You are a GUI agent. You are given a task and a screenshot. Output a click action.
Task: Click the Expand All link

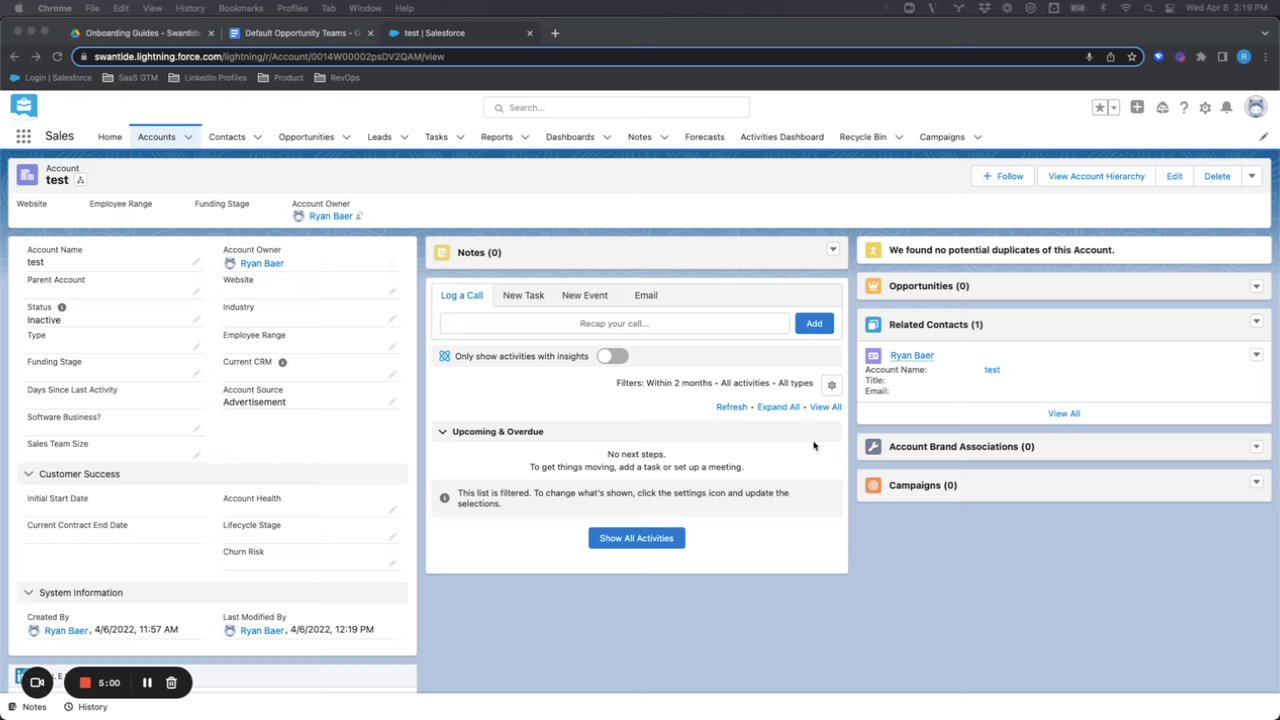click(778, 407)
